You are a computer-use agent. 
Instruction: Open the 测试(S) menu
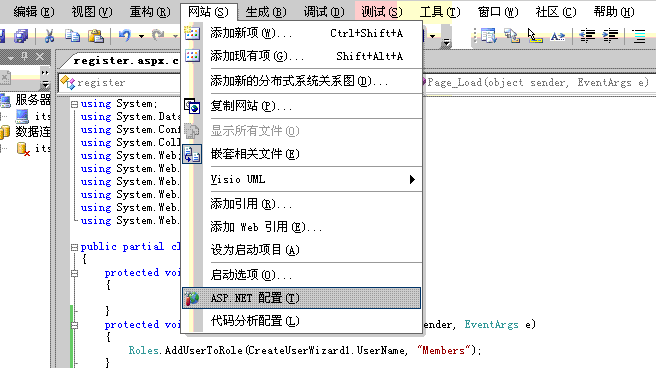click(x=382, y=12)
